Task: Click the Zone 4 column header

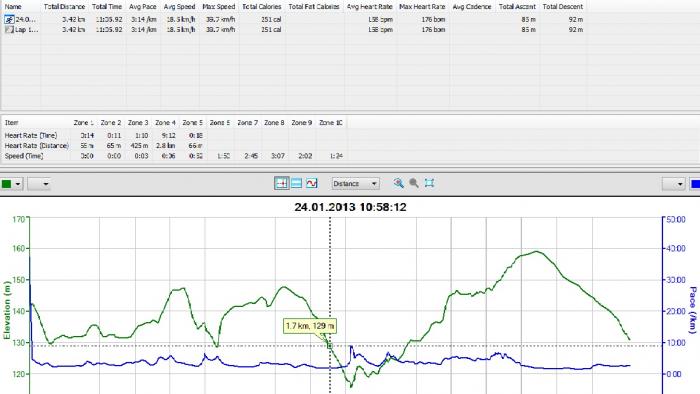Action: point(165,122)
